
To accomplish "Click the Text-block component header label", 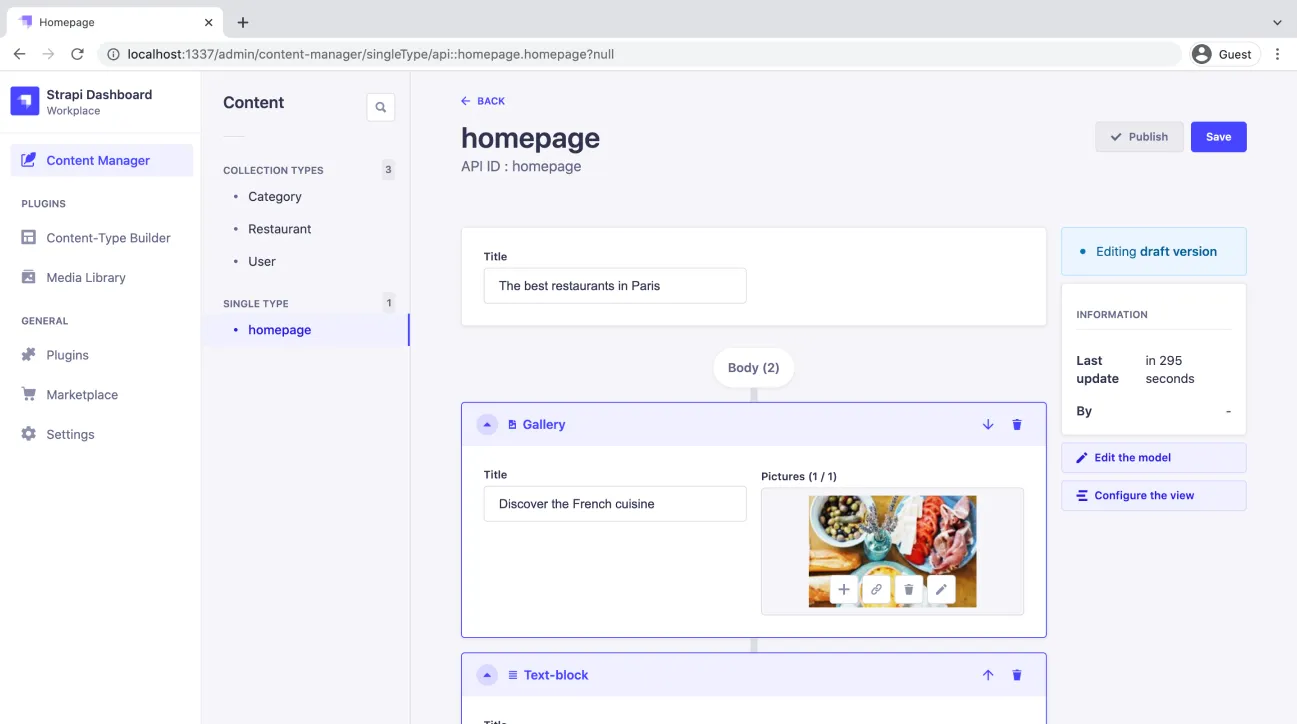I will pyautogui.click(x=556, y=675).
